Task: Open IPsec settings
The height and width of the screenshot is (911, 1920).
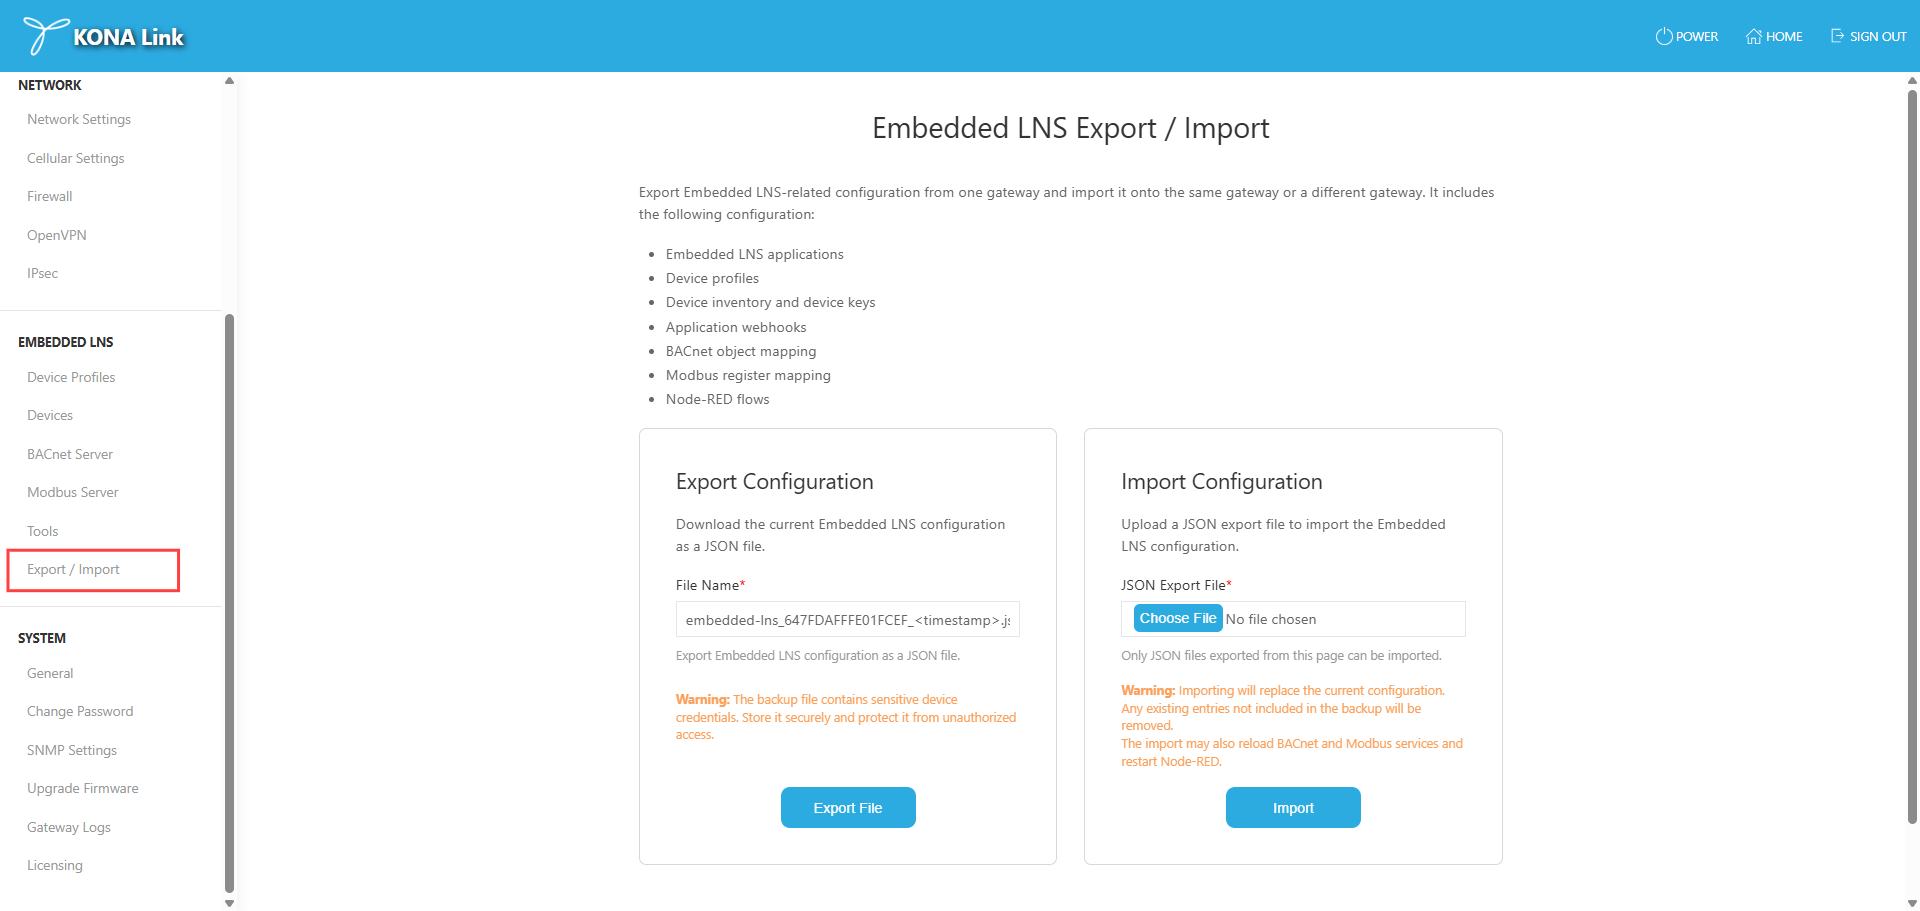Action: 42,273
